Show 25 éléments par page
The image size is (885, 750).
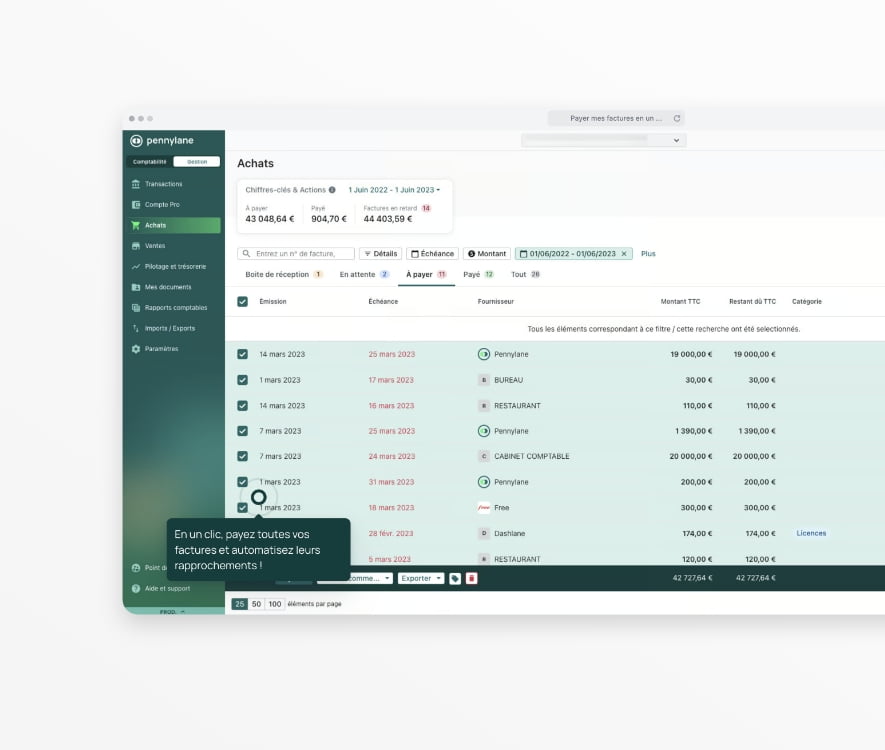tap(239, 604)
